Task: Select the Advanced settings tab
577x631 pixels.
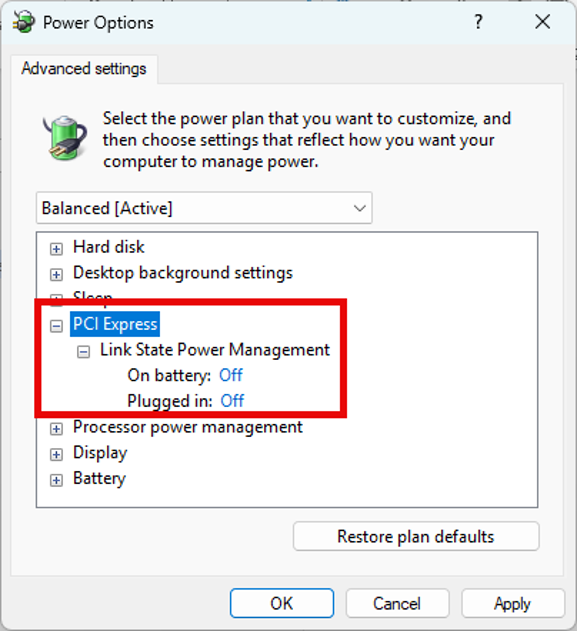Action: (84, 69)
